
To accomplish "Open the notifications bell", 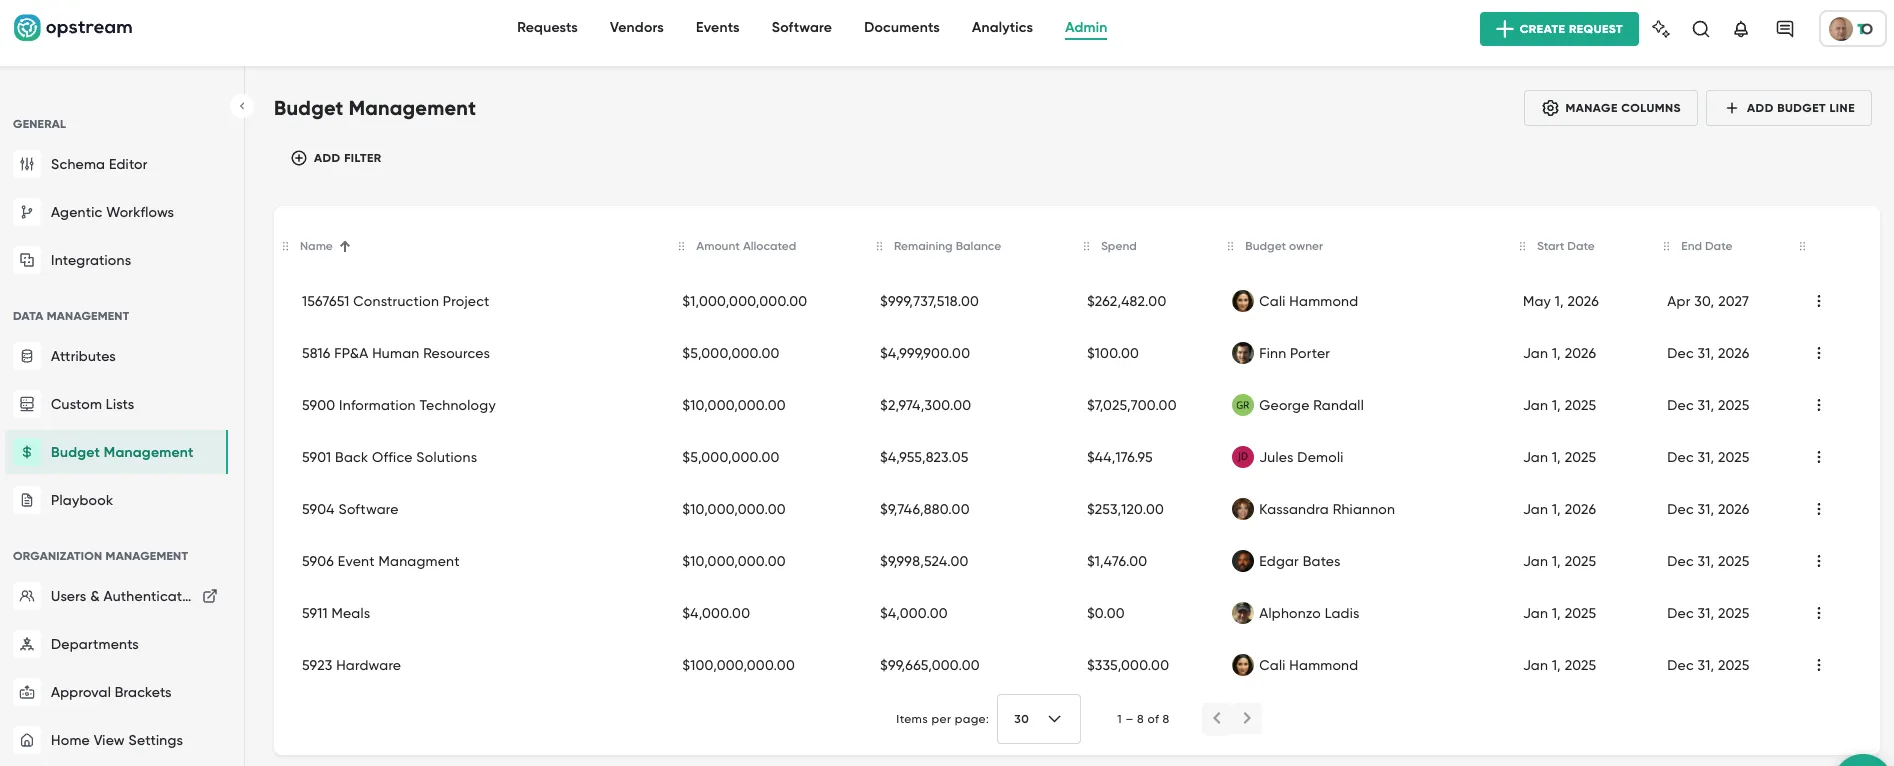I will [1741, 29].
